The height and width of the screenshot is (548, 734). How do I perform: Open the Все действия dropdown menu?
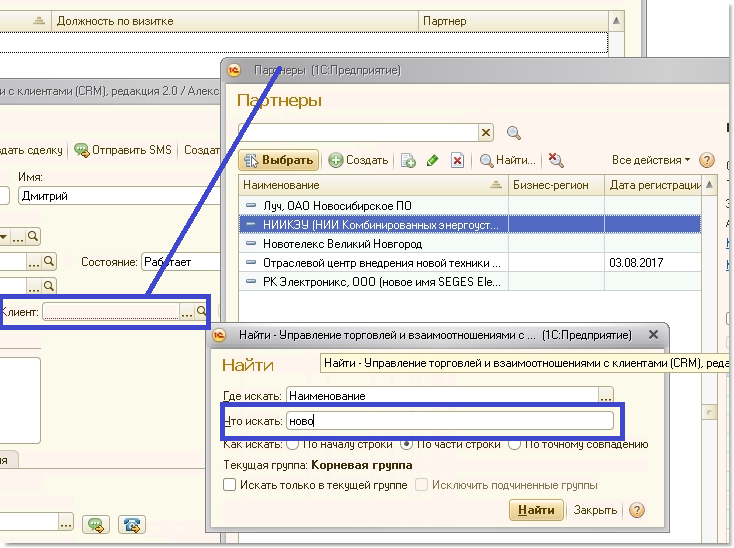651,160
